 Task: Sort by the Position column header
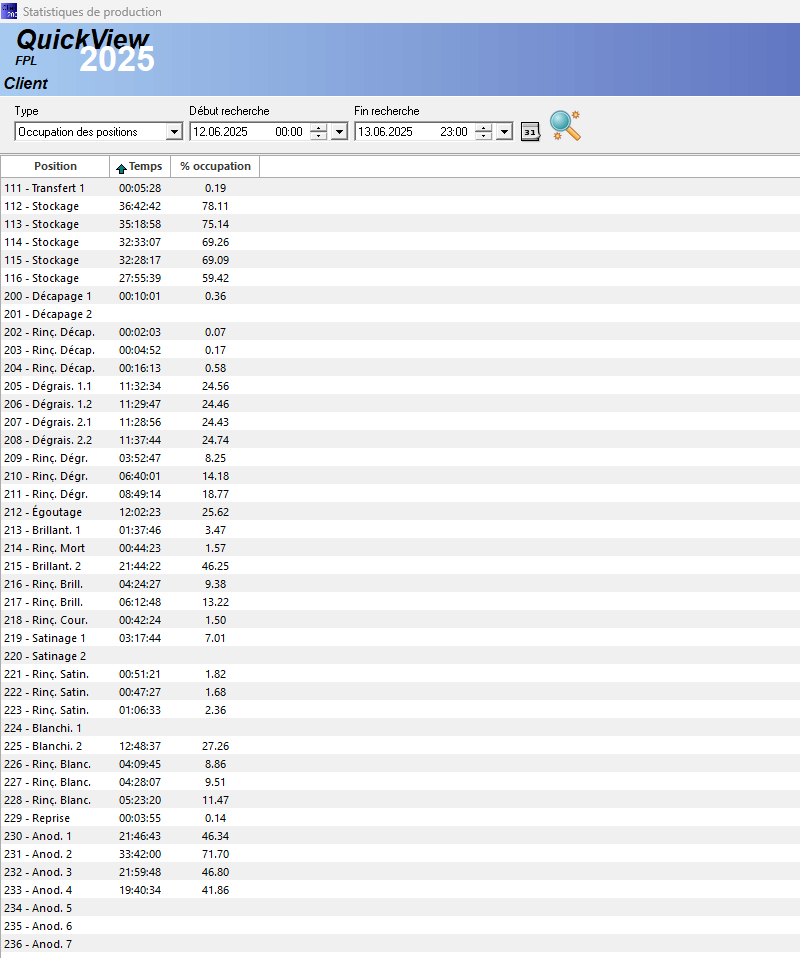point(55,166)
